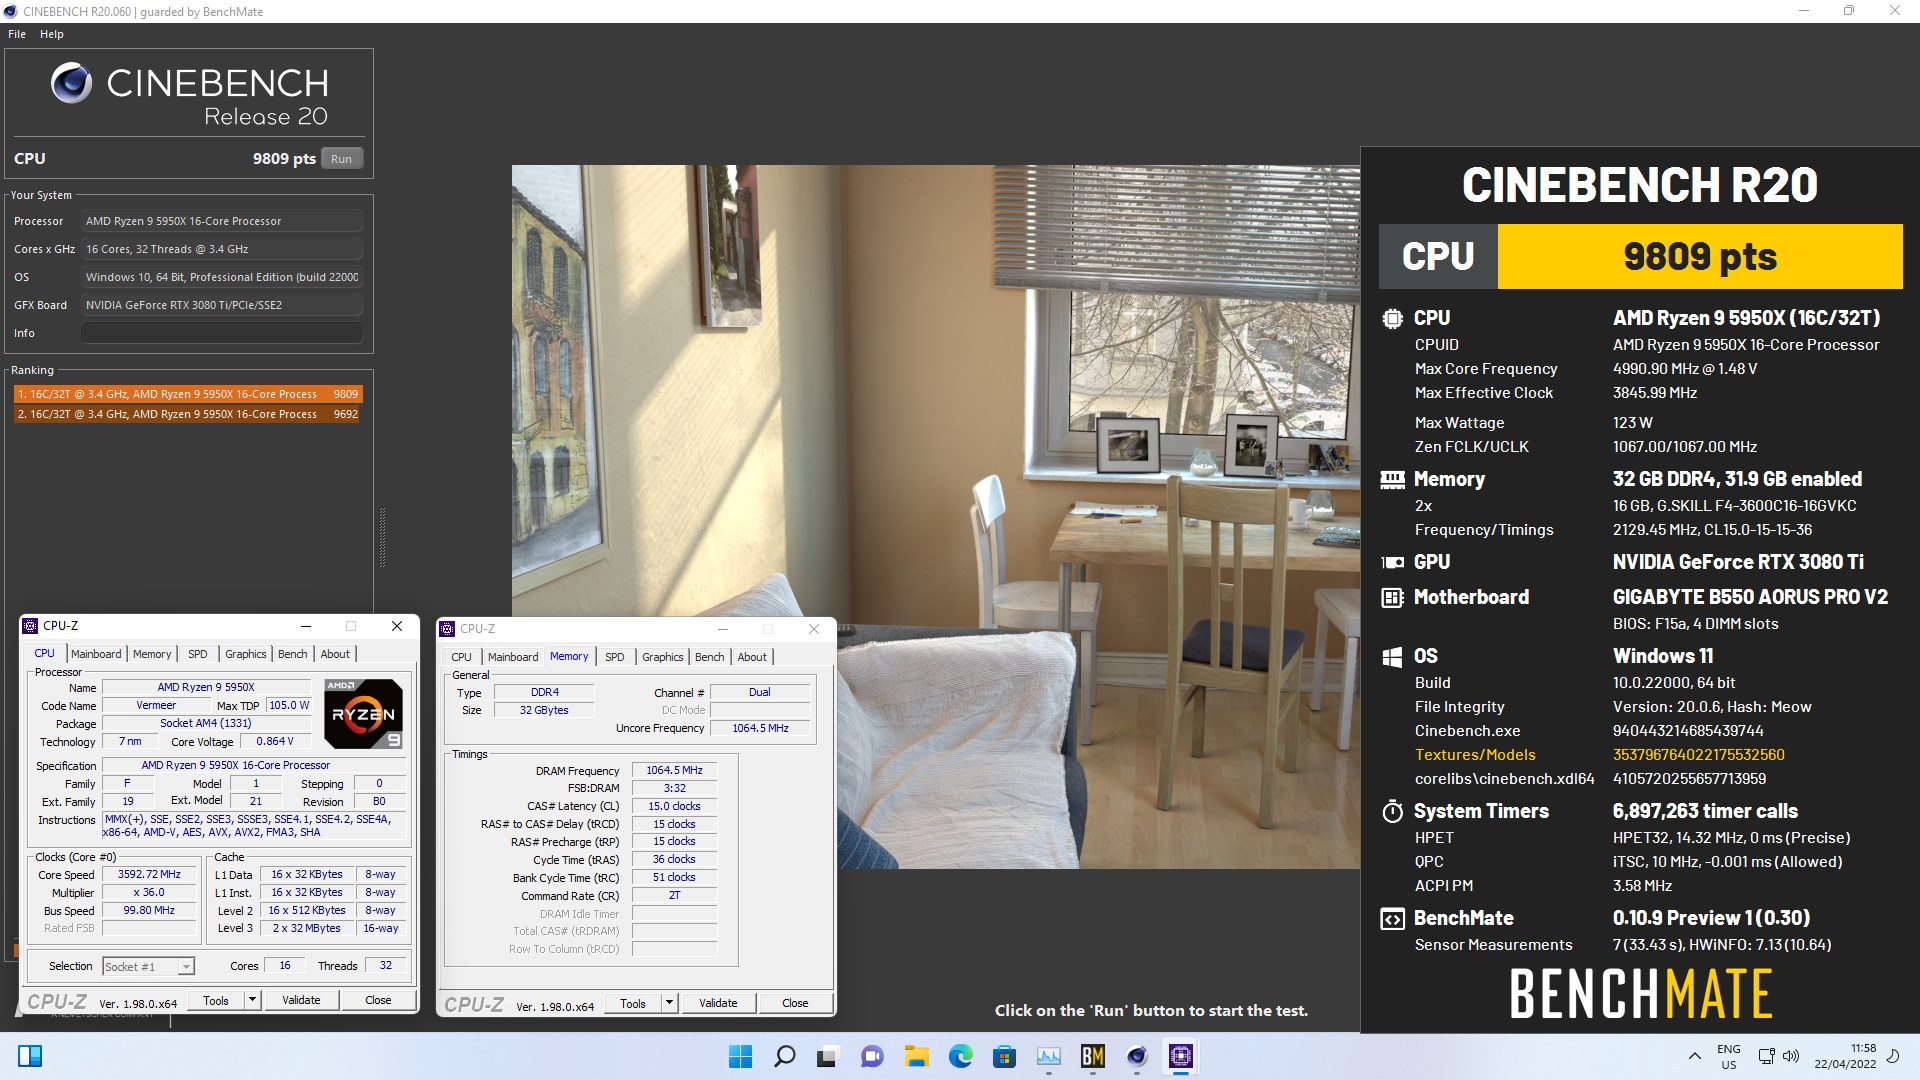The height and width of the screenshot is (1080, 1920).
Task: Click the 9809 pts score banner
Action: tap(1700, 257)
